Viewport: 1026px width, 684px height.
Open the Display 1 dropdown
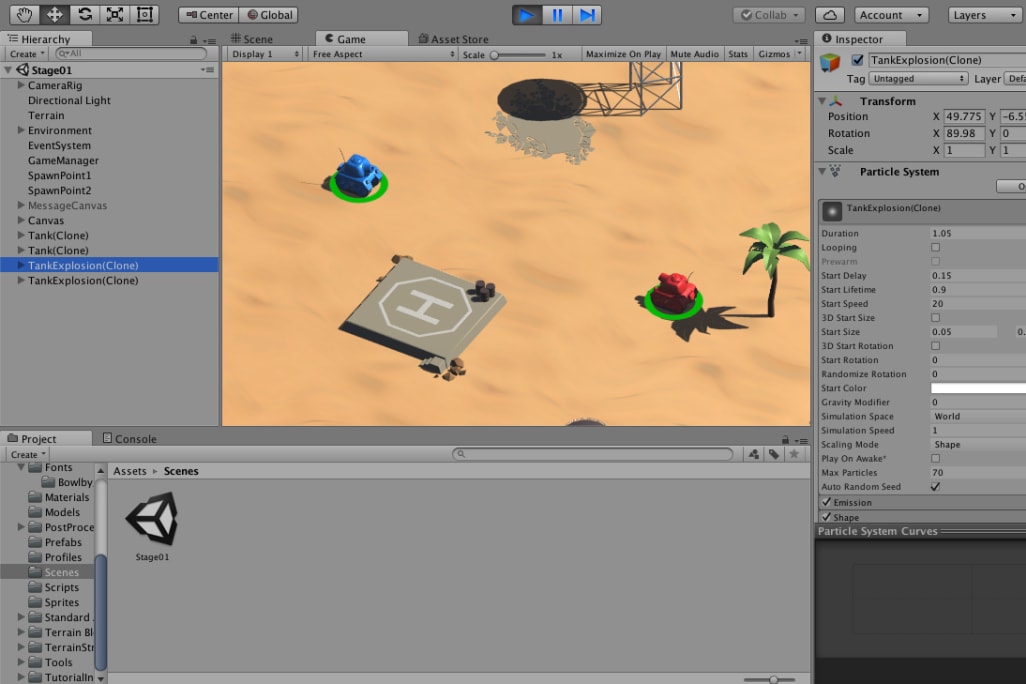pyautogui.click(x=265, y=54)
